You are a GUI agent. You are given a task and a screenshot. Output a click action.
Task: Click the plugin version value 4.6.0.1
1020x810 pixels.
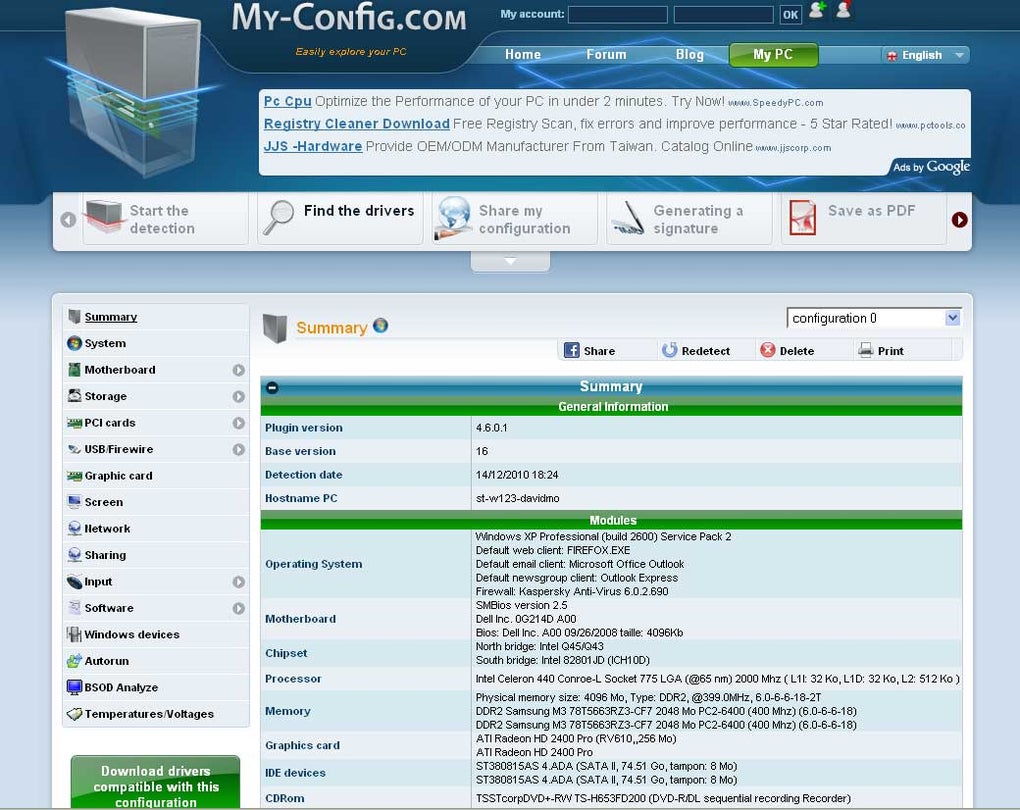pyautogui.click(x=491, y=427)
